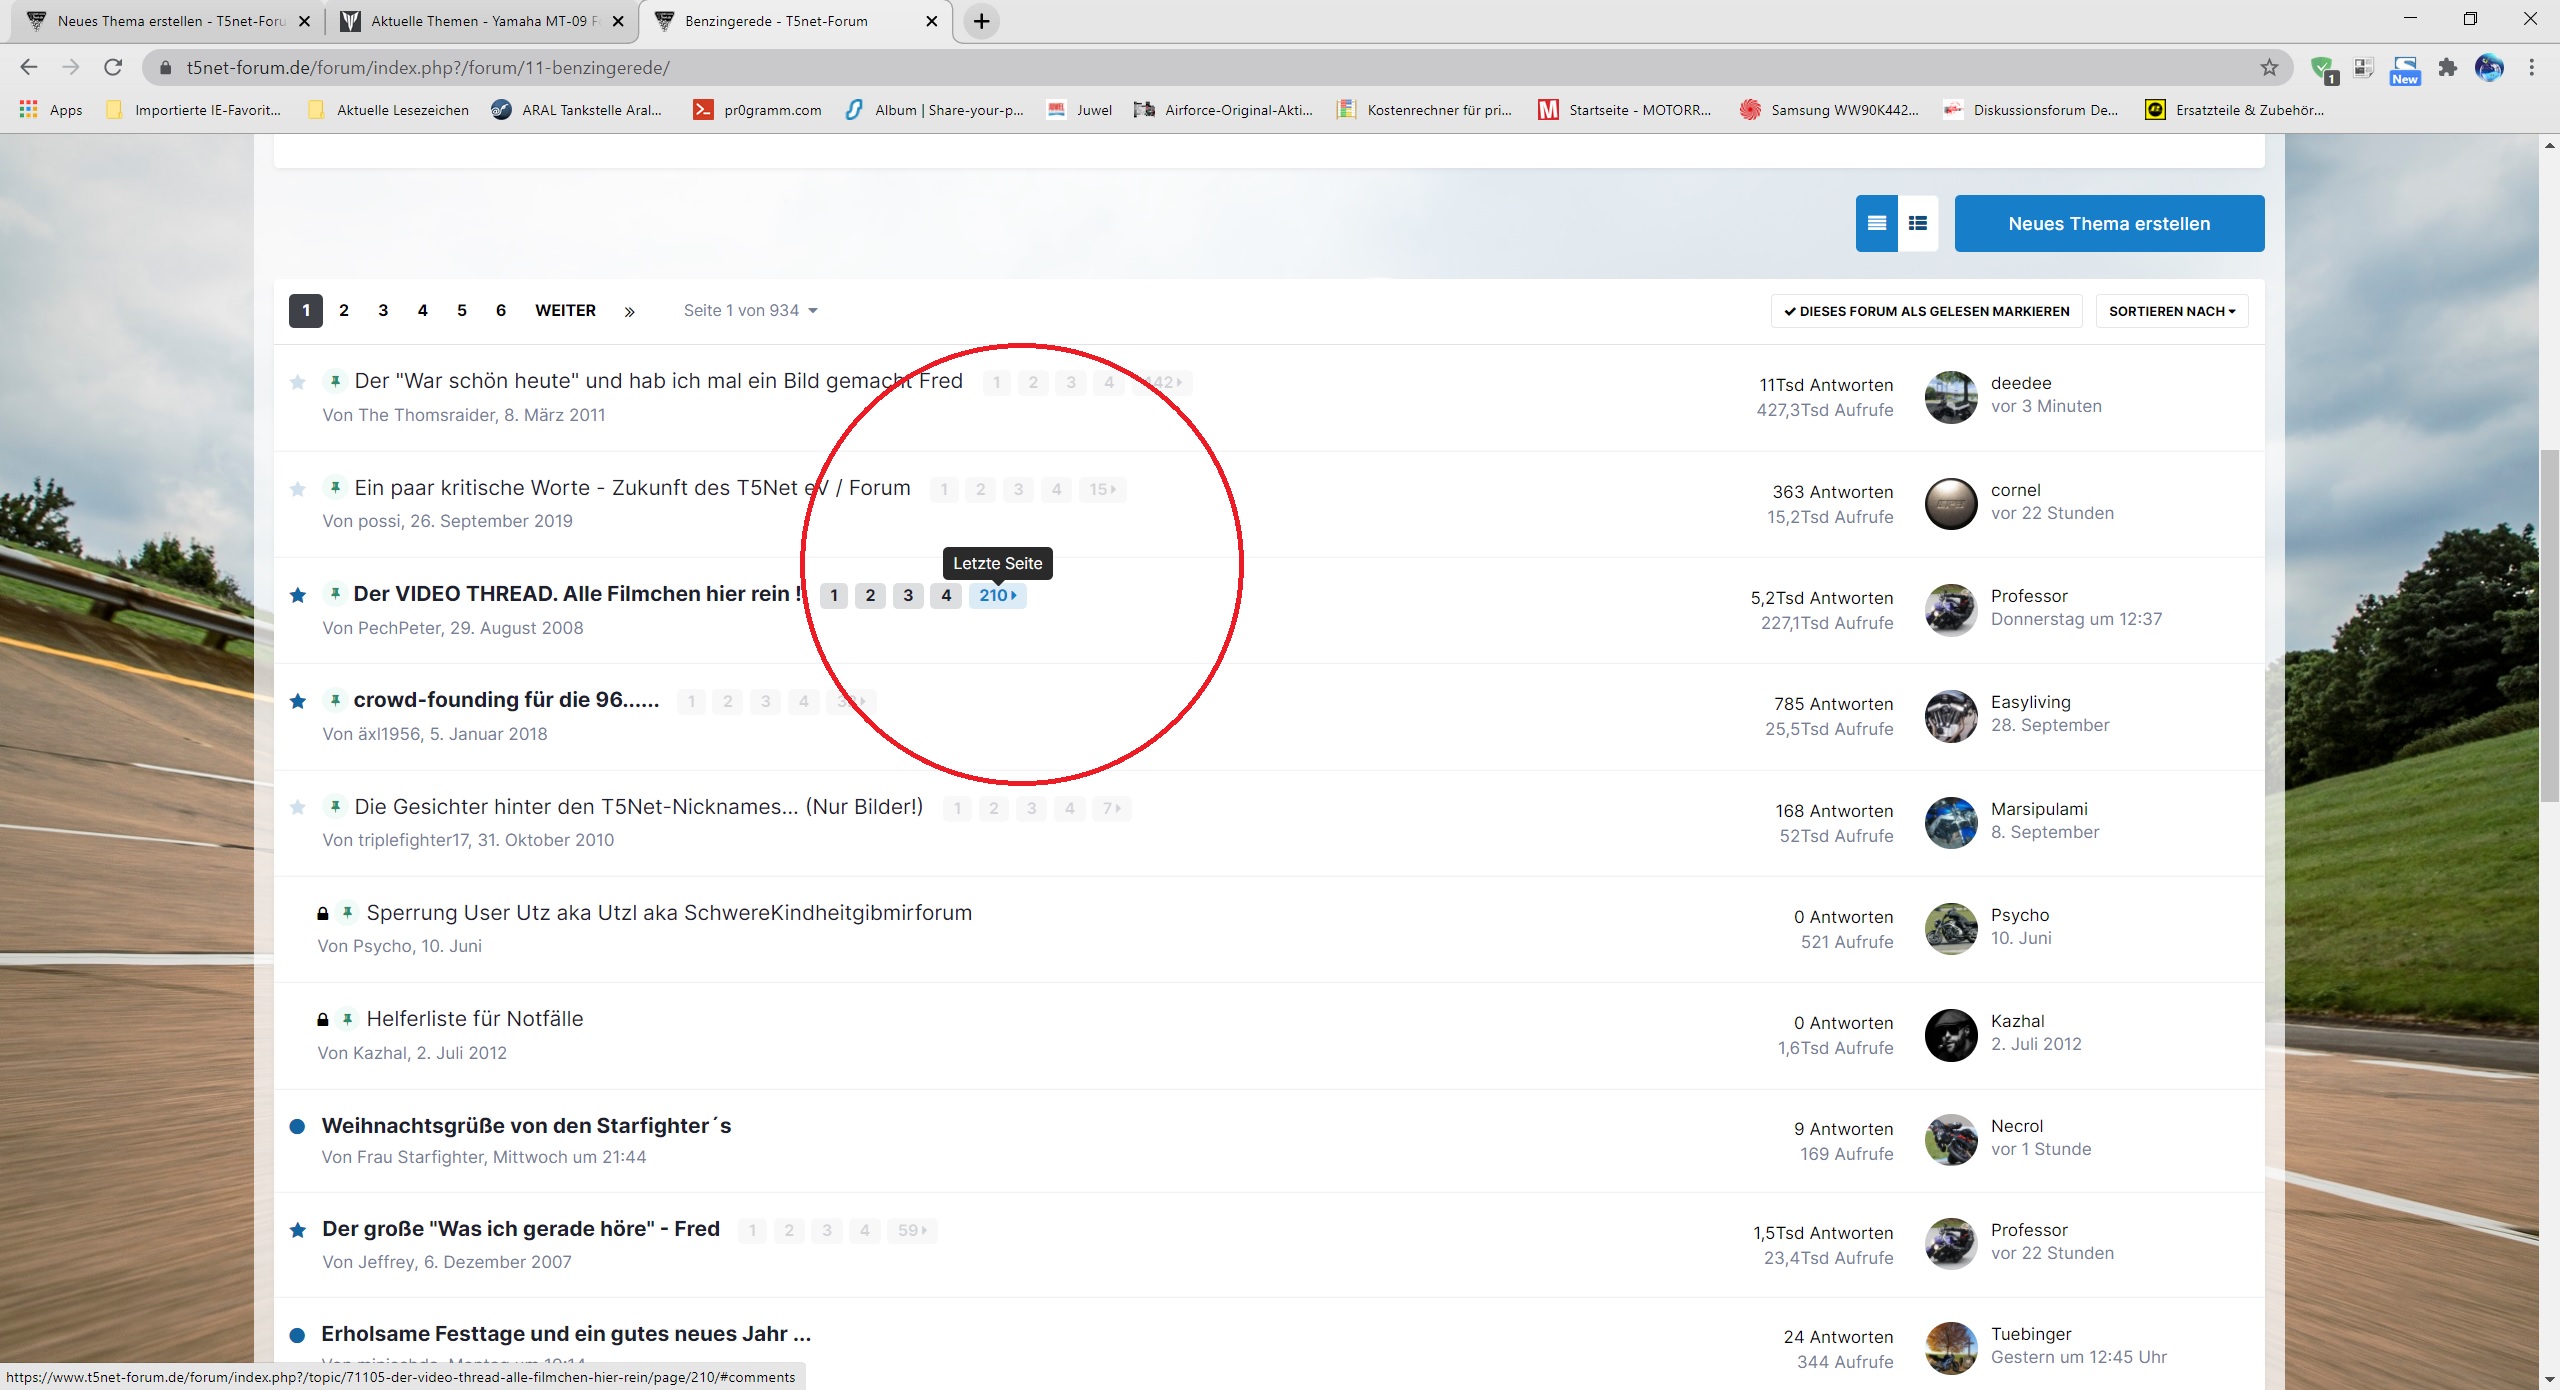Open cornel's avatar
Screen dimensions: 2560x1390
point(1951,503)
